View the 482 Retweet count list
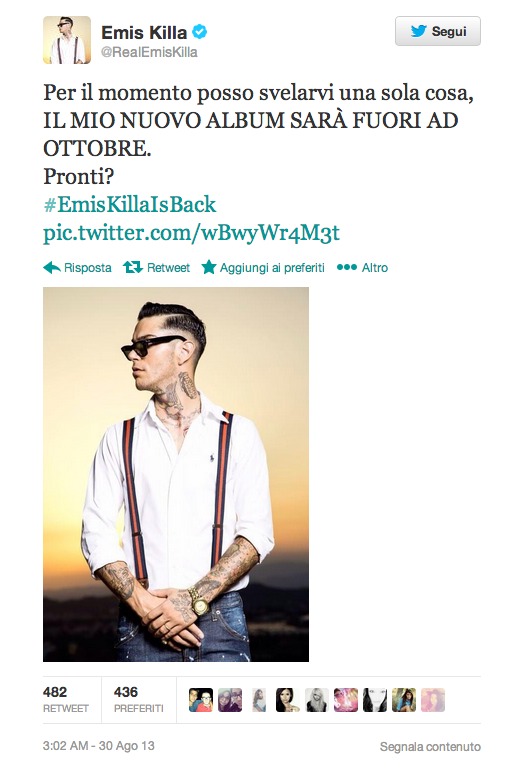 click(66, 699)
